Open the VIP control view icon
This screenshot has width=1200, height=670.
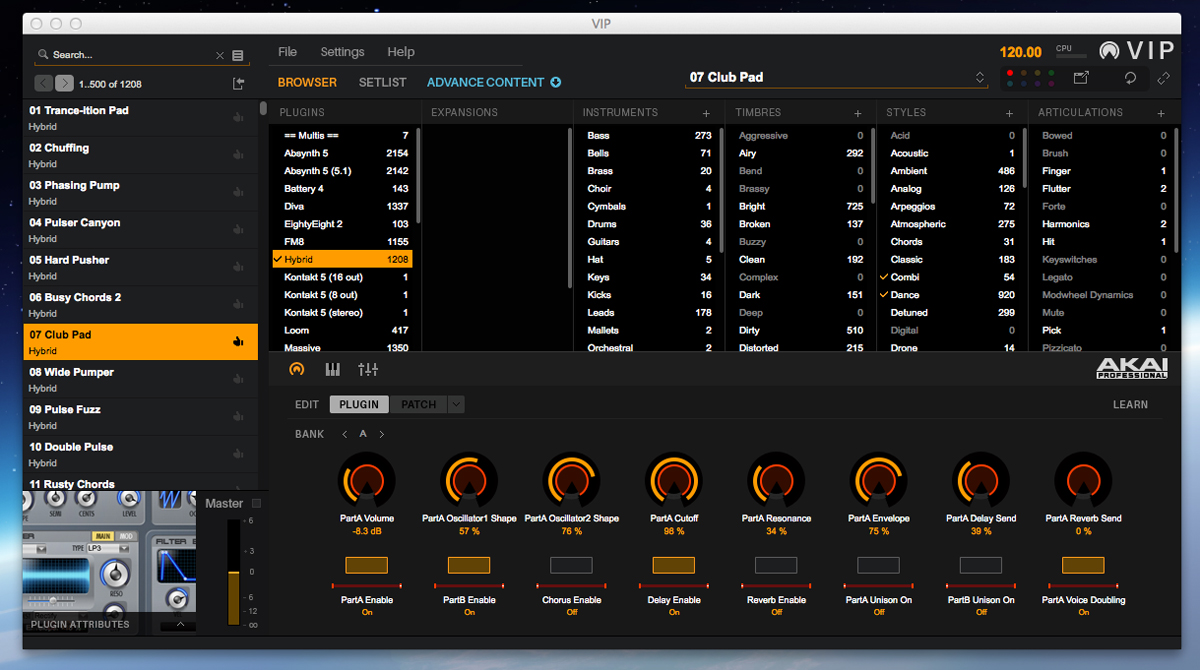click(296, 369)
